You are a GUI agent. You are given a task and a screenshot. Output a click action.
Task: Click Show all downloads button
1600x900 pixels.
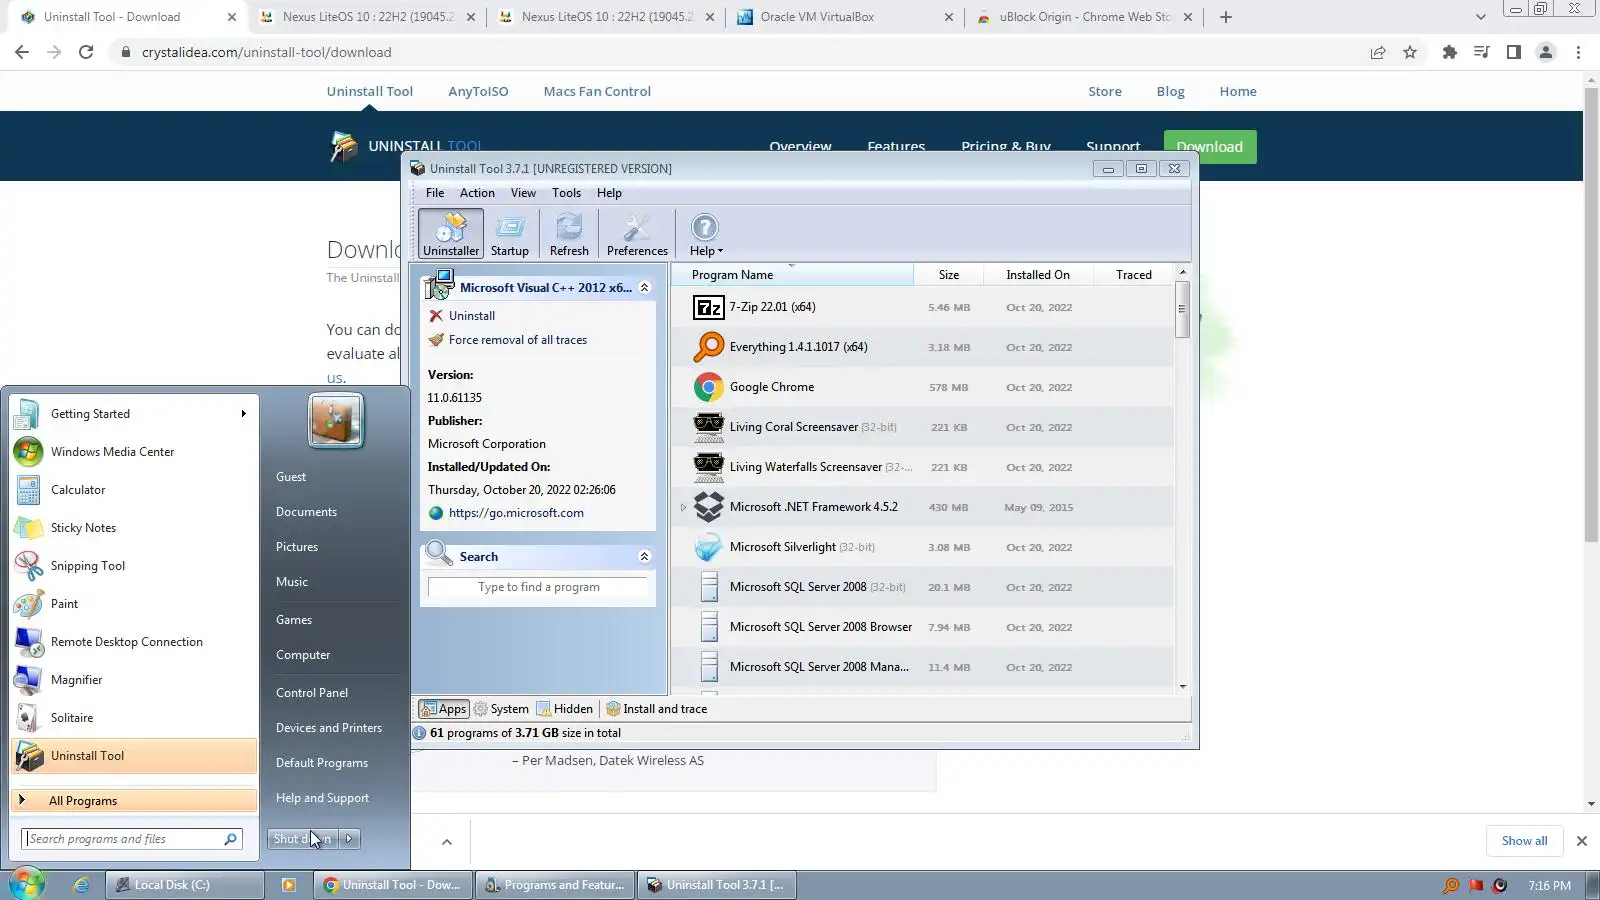point(1524,841)
